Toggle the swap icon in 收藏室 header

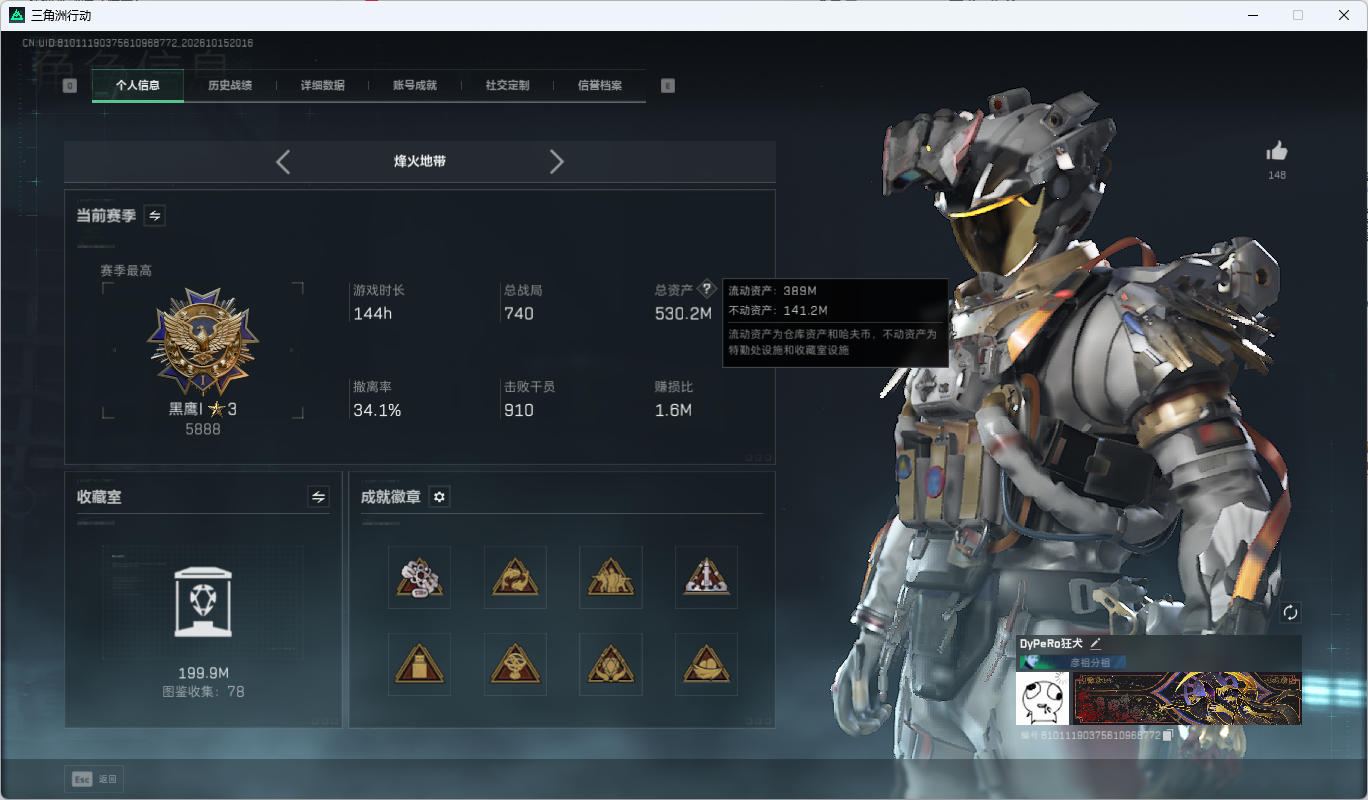319,497
